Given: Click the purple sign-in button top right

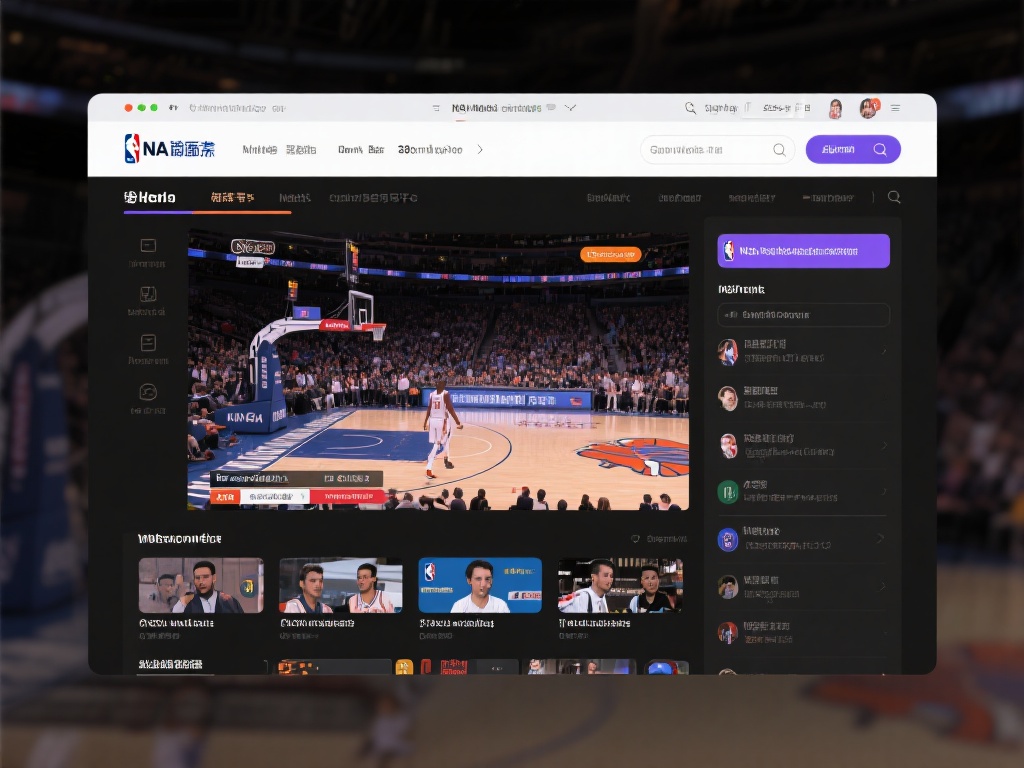Looking at the screenshot, I should (x=853, y=149).
